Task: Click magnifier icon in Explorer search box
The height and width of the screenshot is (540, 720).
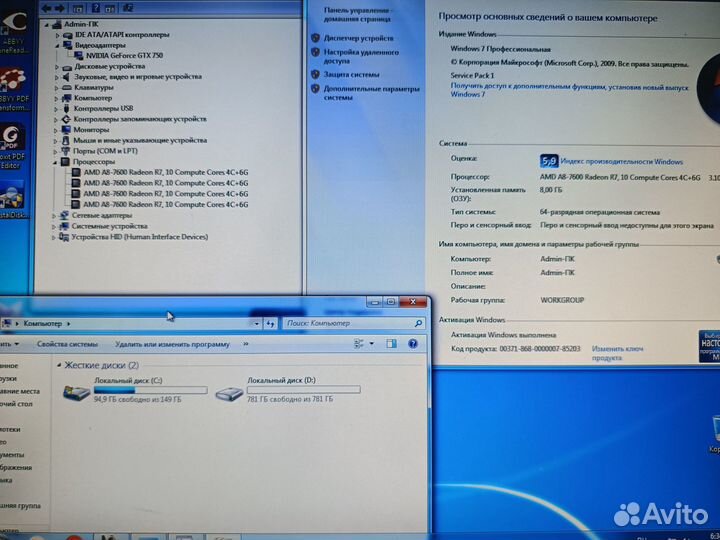Action: pyautogui.click(x=418, y=324)
